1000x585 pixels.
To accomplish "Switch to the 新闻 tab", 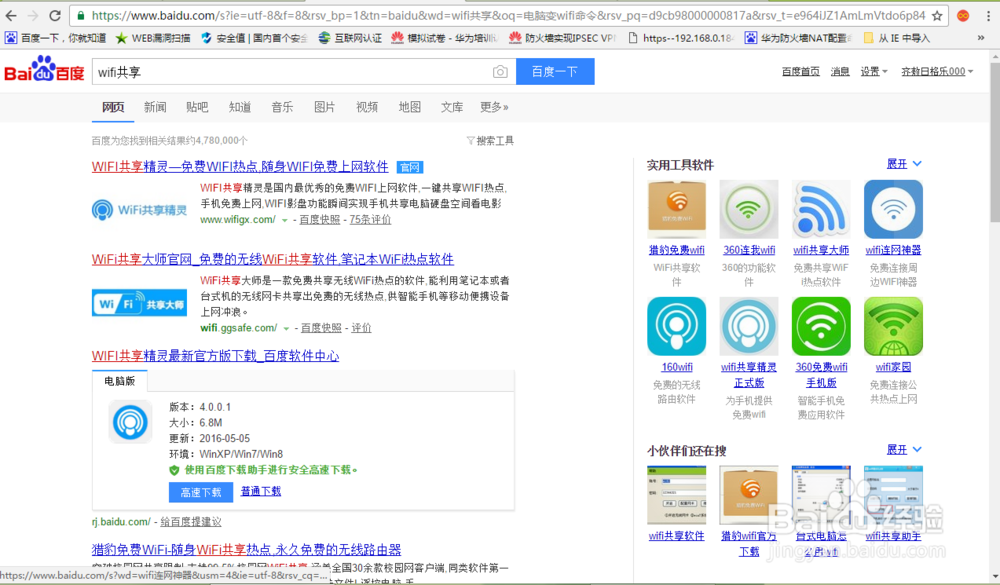I will (155, 107).
